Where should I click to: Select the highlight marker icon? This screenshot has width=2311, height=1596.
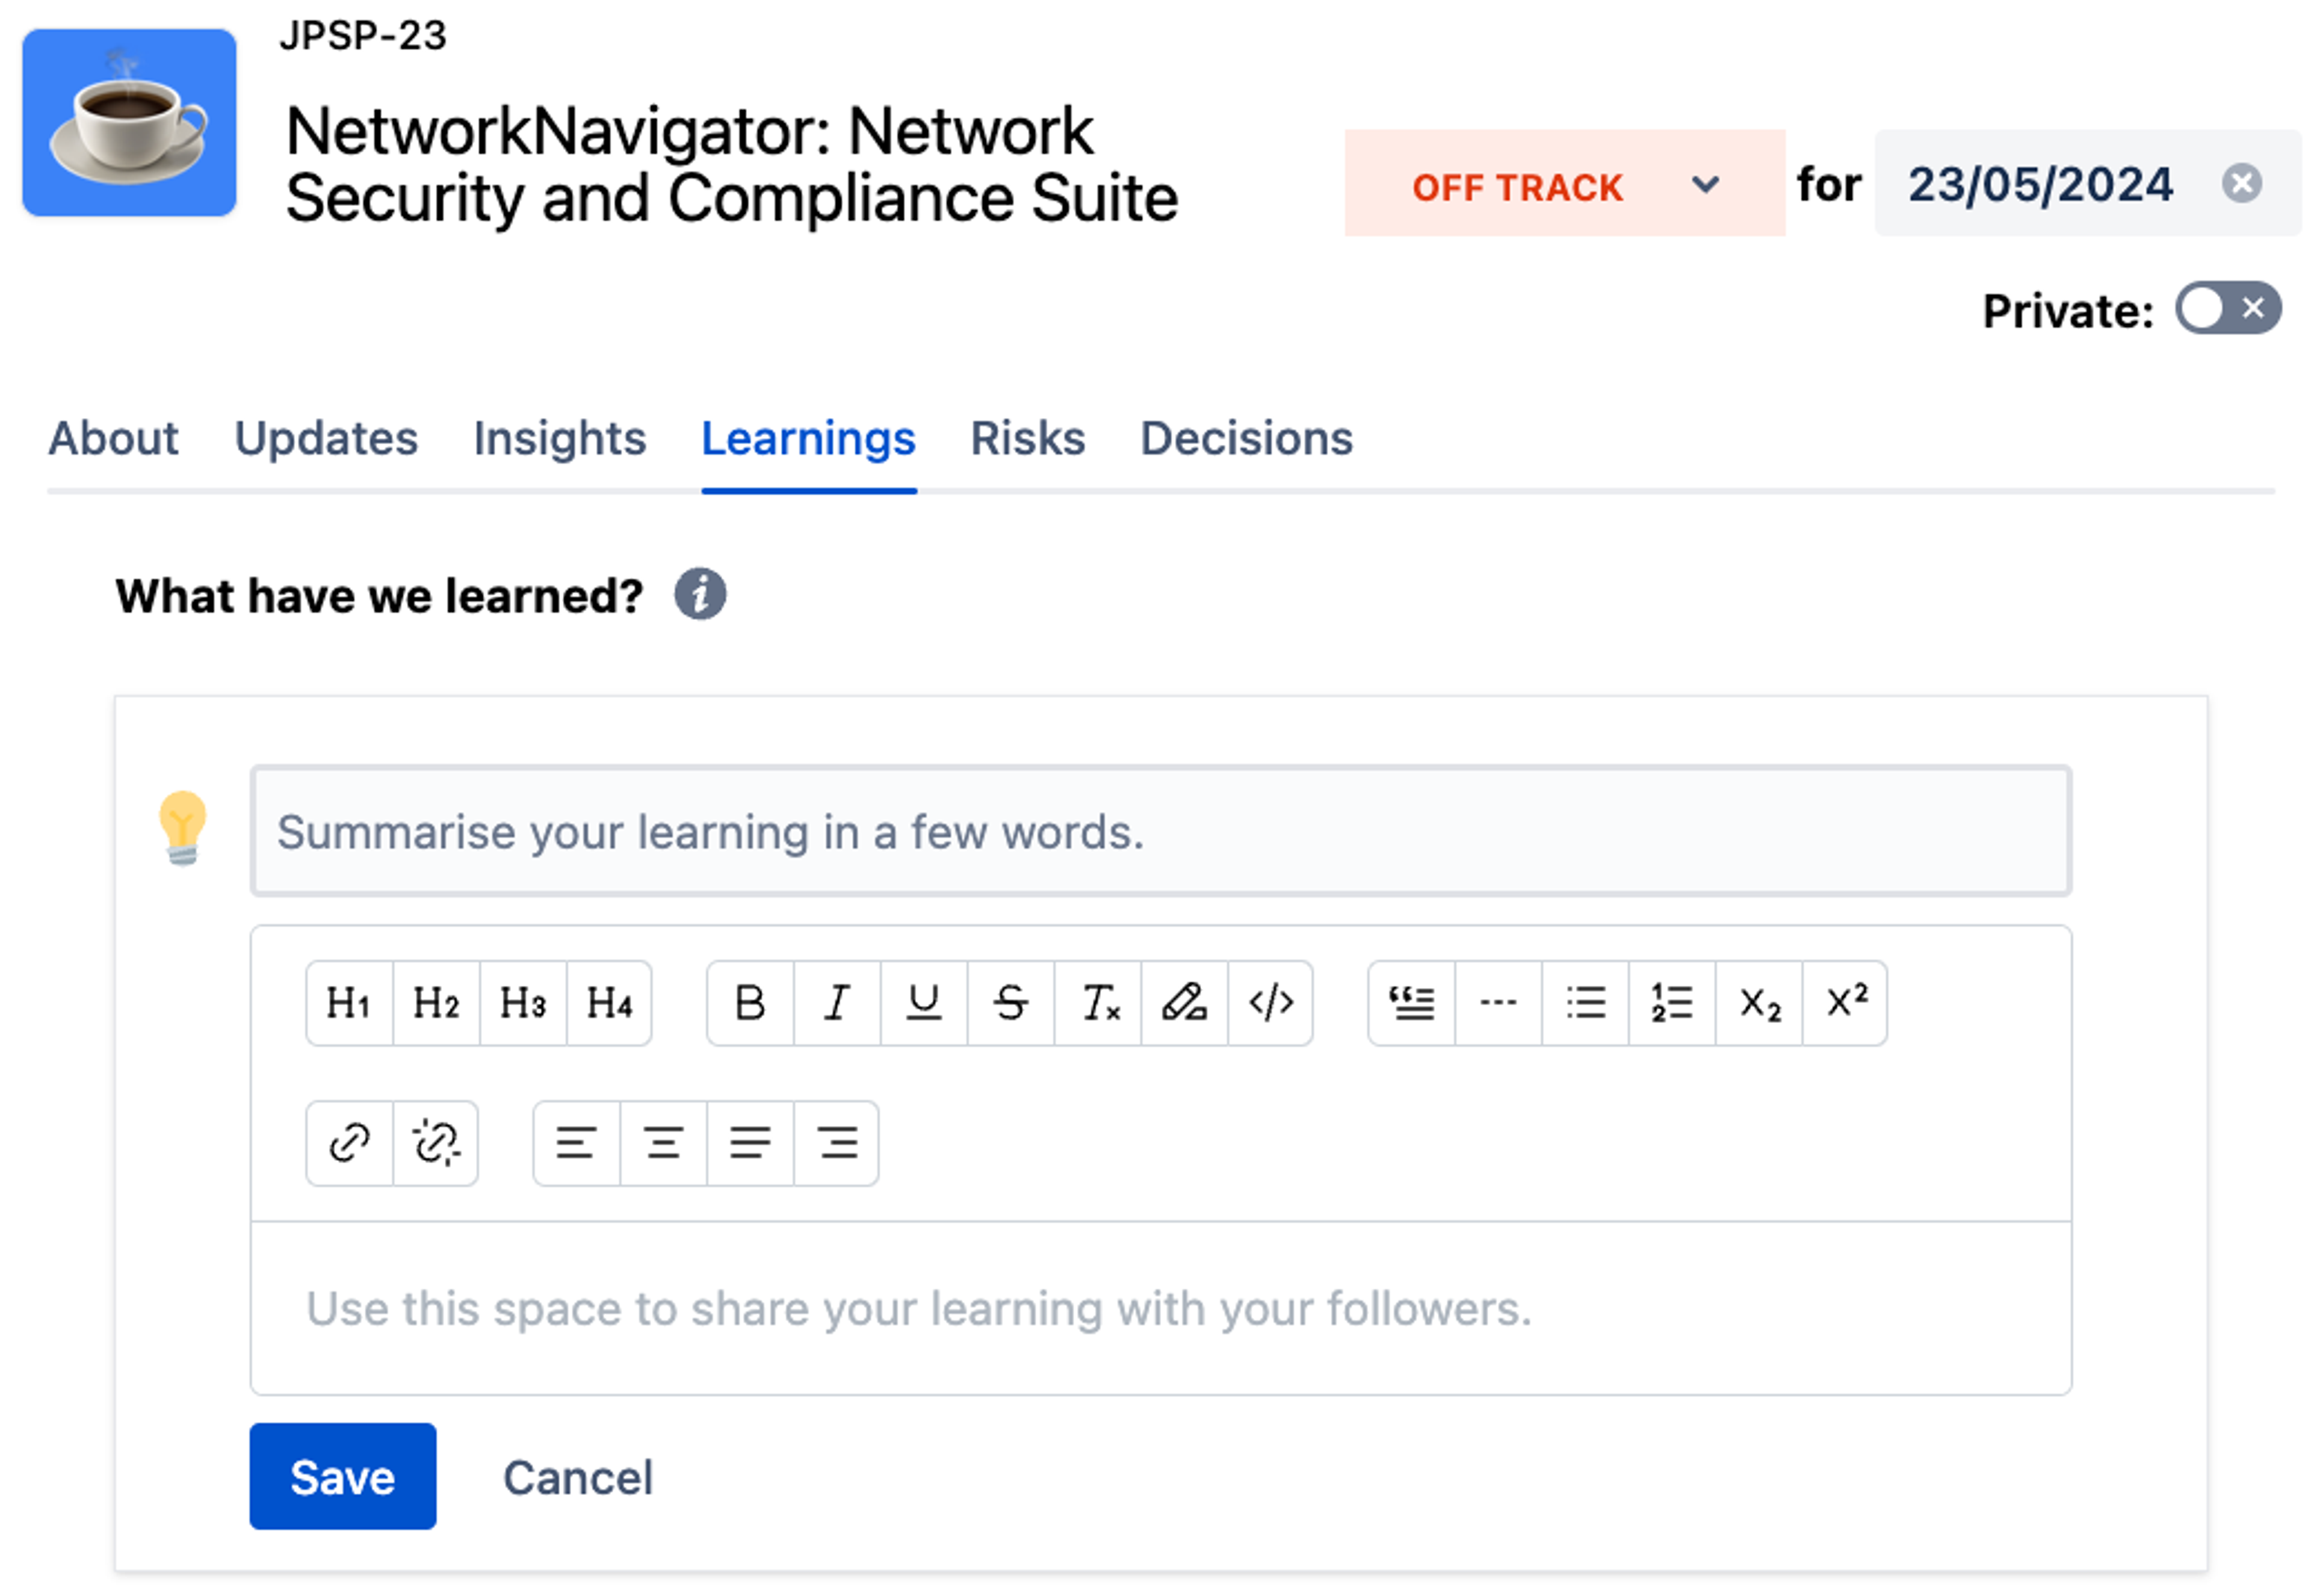(x=1184, y=1003)
